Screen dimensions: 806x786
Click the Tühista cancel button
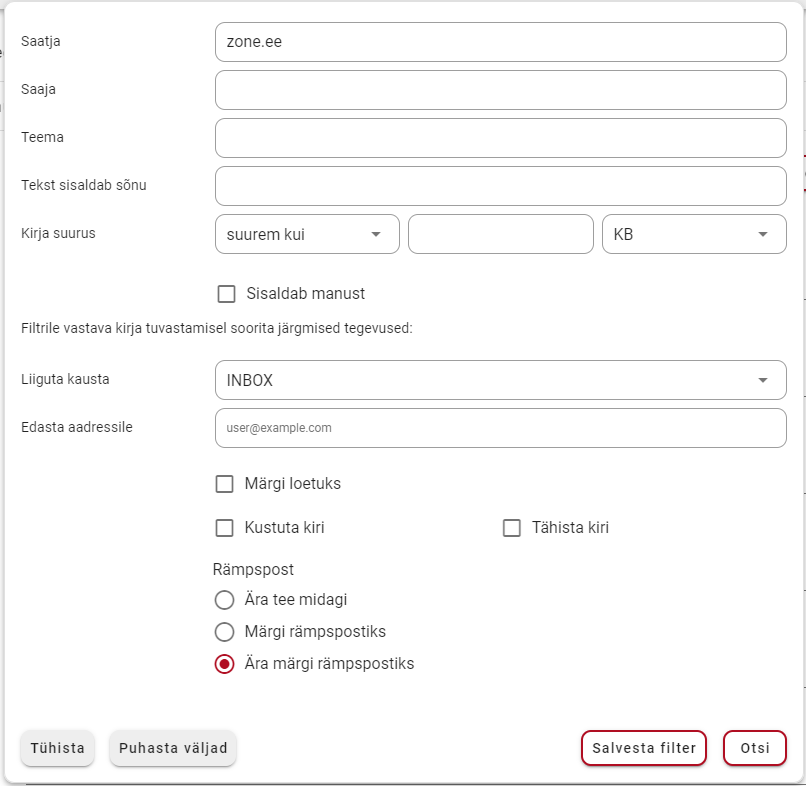[x=58, y=748]
